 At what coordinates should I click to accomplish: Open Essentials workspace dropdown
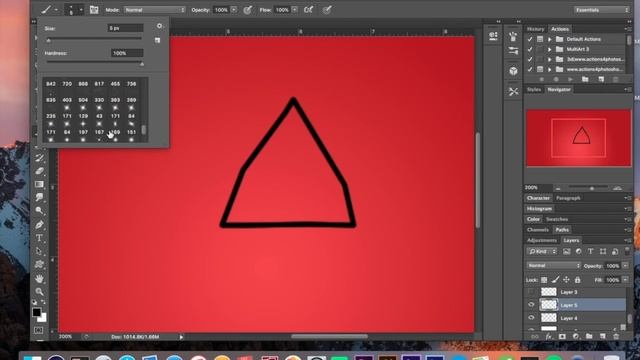coord(602,10)
